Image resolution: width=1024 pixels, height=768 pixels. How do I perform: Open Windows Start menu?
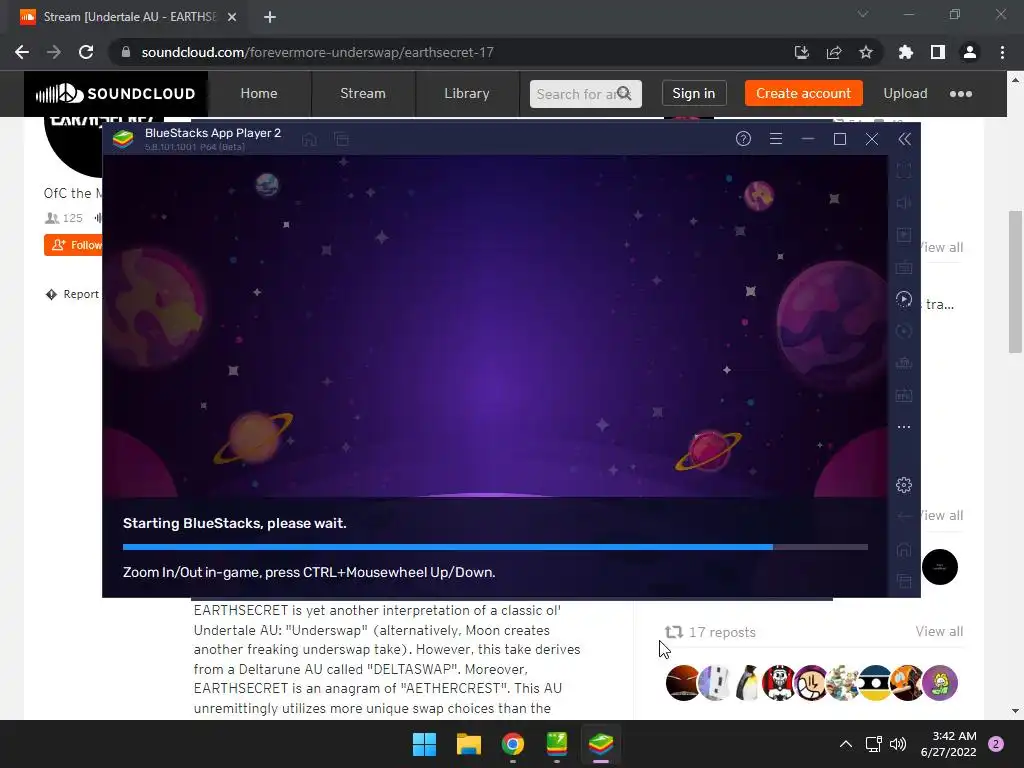424,744
